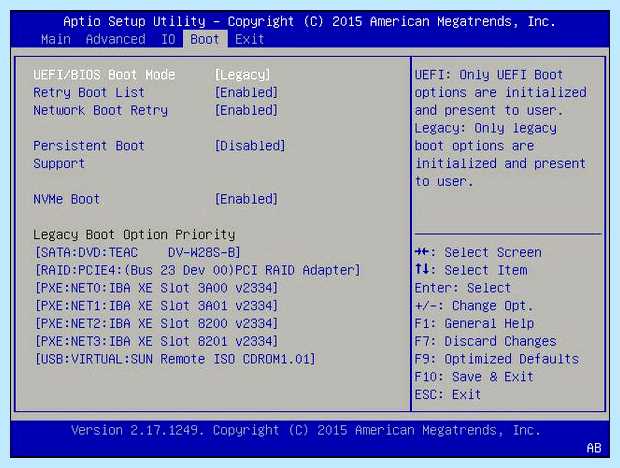Click the '+/-: Change Opt.' hint

pos(474,306)
